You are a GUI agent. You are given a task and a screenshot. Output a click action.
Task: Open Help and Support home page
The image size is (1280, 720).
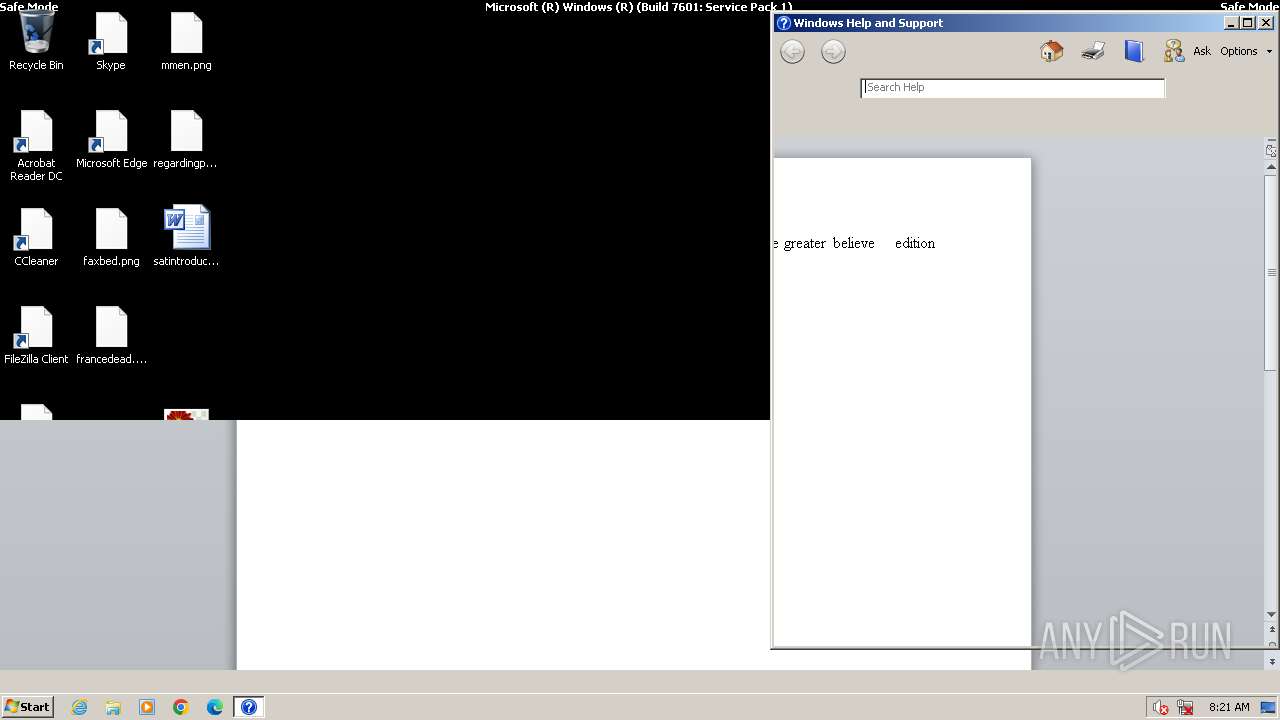[x=1051, y=51]
